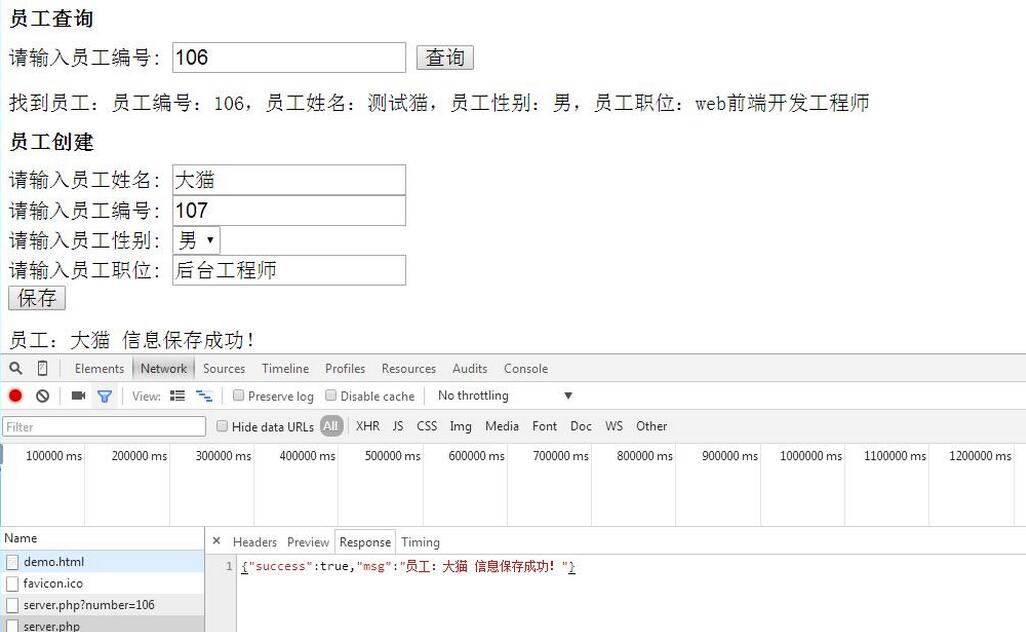Click the 查询 search button
Image resolution: width=1026 pixels, height=632 pixels.
point(445,58)
